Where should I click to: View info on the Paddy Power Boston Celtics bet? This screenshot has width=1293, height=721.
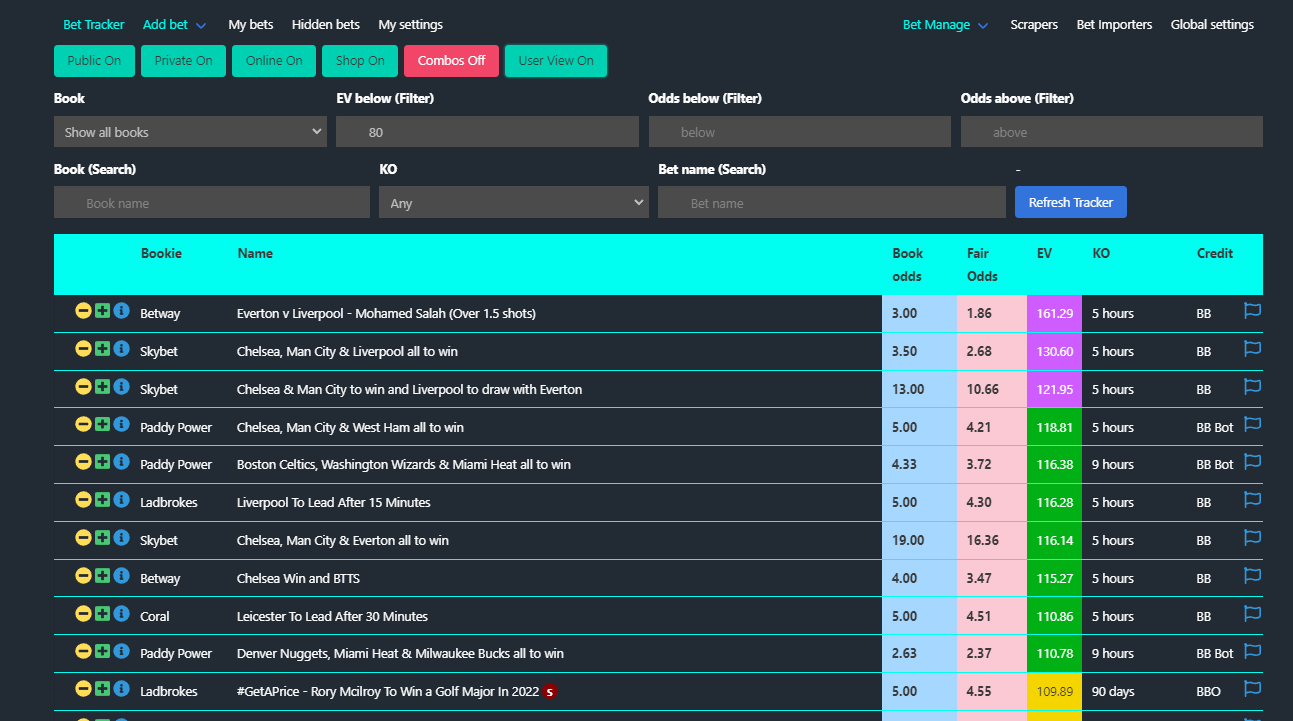coord(121,462)
